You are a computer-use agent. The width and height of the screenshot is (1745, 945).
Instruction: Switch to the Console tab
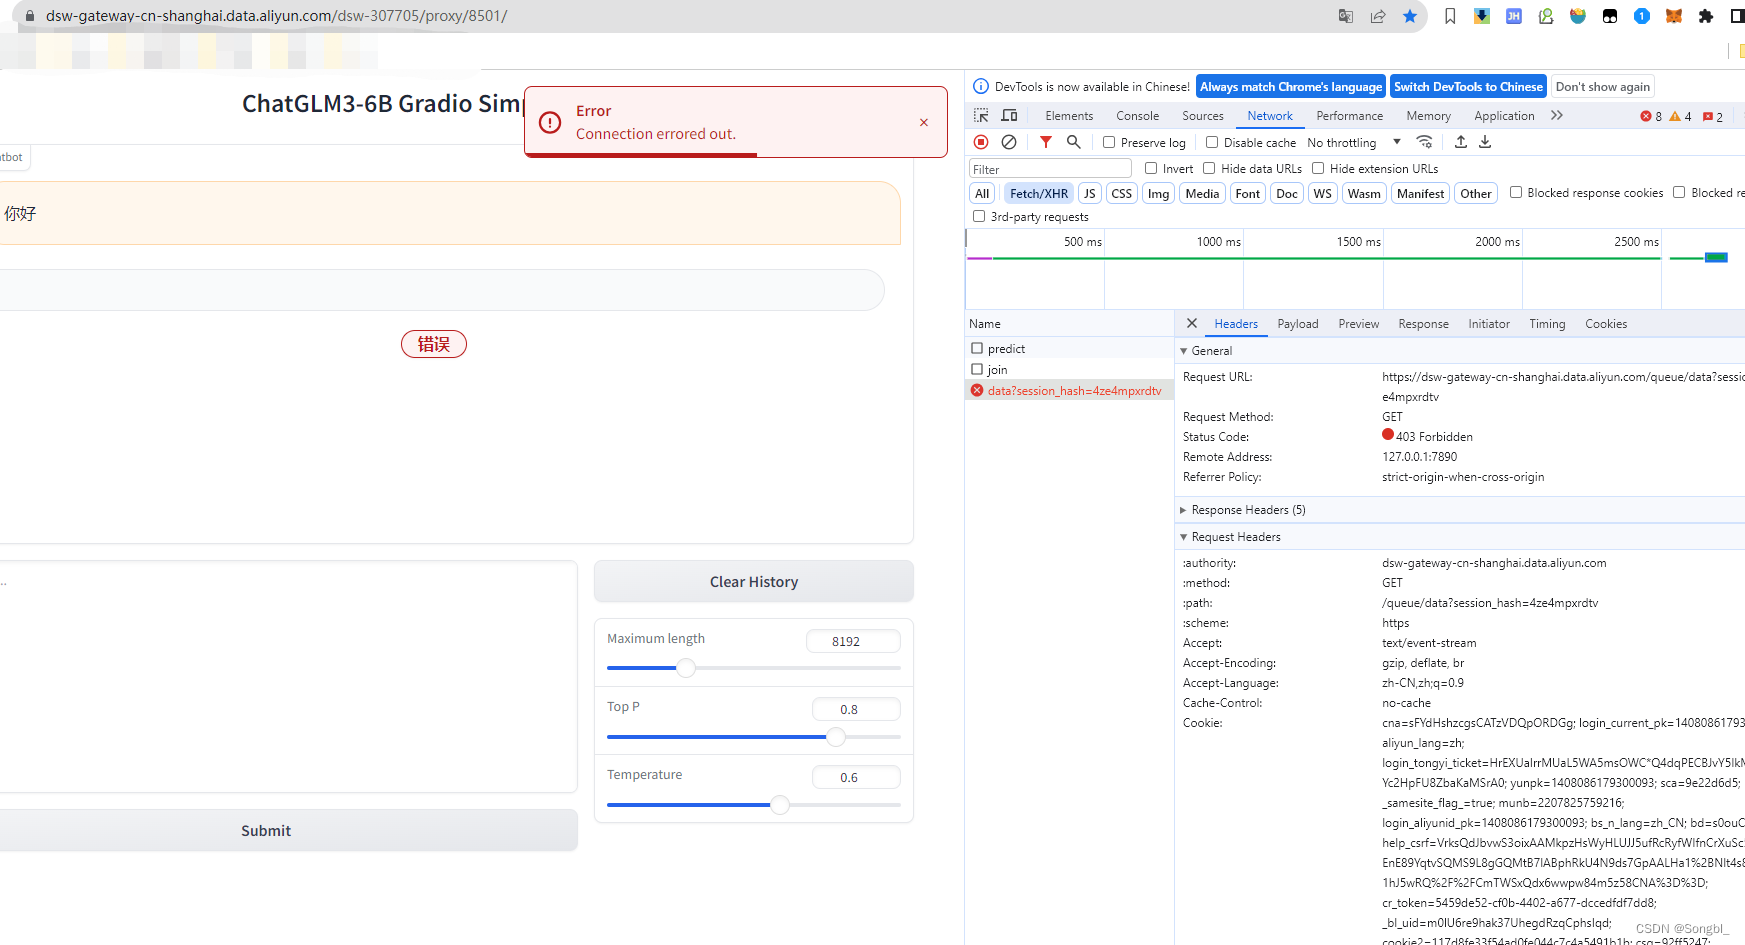(x=1137, y=116)
